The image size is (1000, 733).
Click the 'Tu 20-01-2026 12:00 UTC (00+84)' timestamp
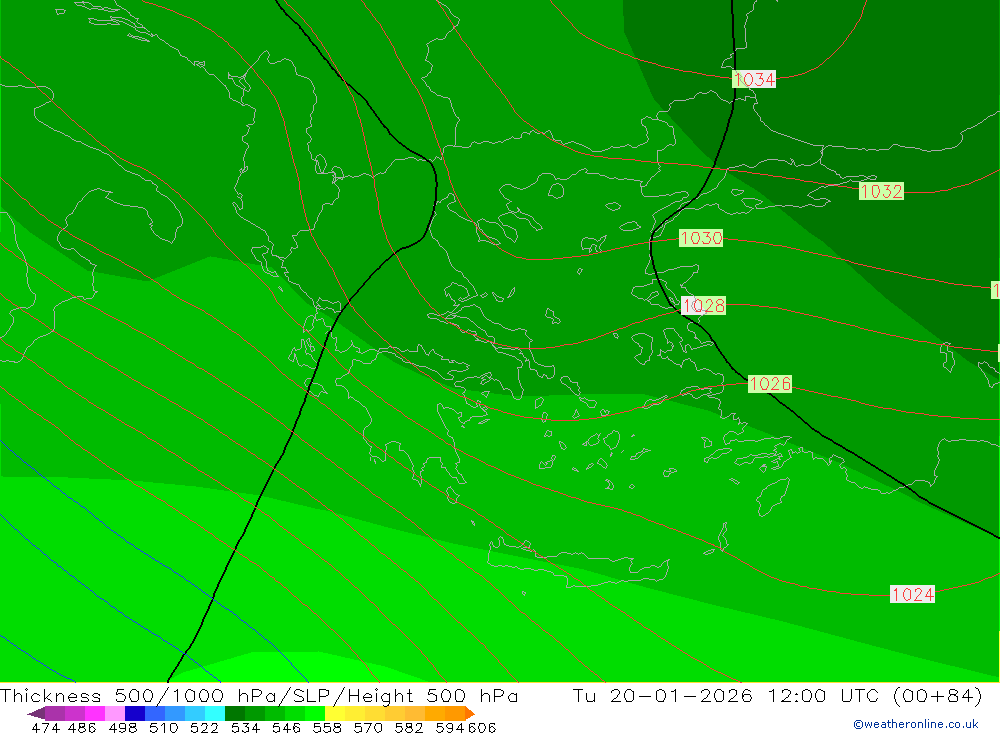pos(777,695)
